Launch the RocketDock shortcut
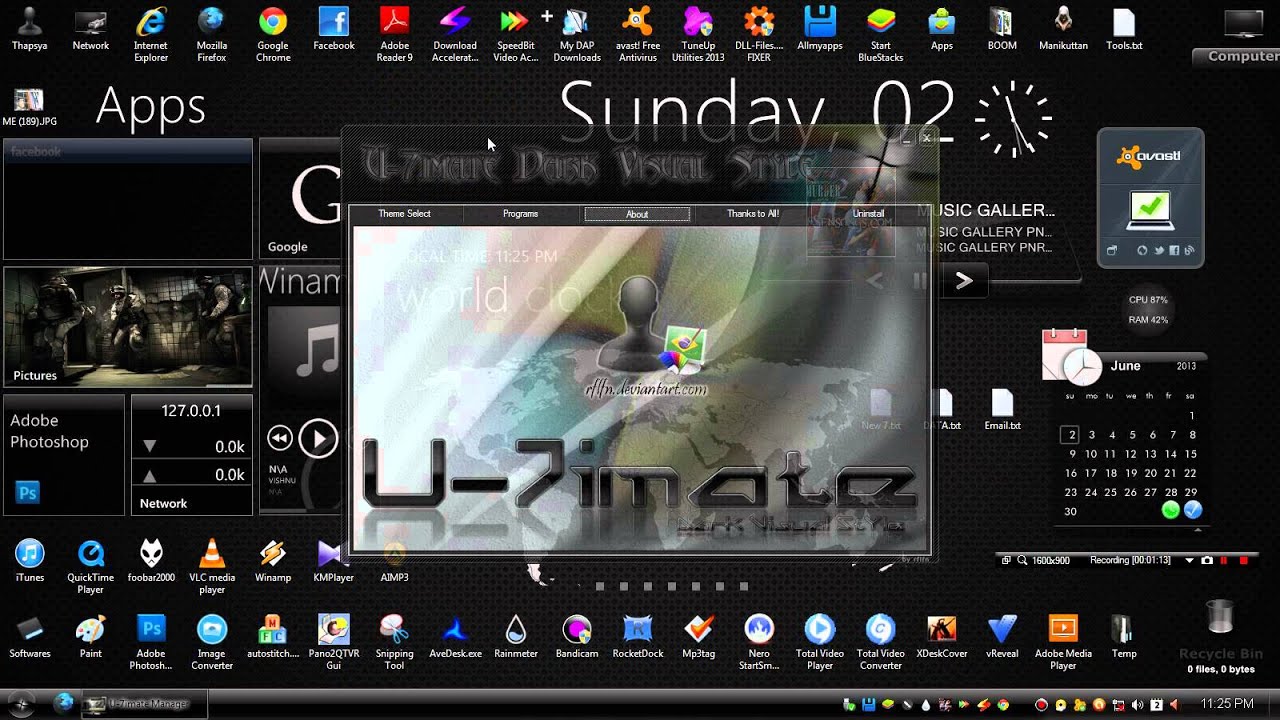The height and width of the screenshot is (720, 1280). tap(638, 637)
